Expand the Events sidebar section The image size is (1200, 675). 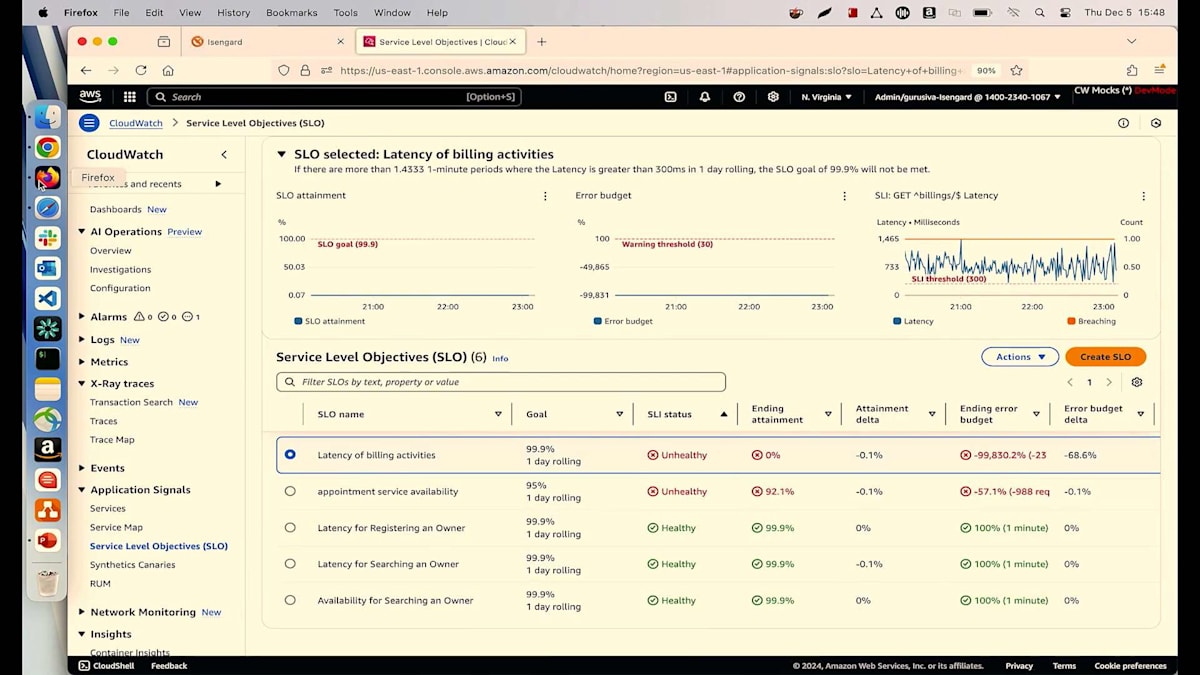click(82, 468)
